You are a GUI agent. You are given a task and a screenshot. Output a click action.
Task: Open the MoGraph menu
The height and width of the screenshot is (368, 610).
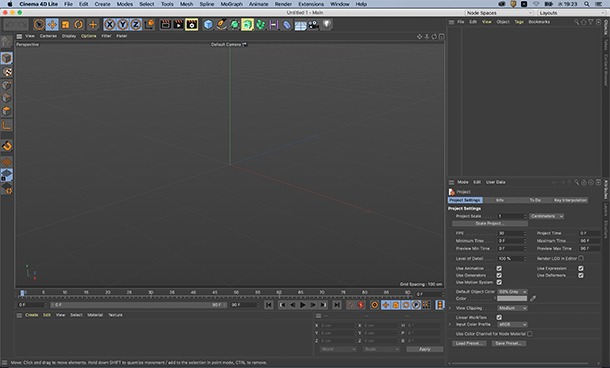point(231,4)
